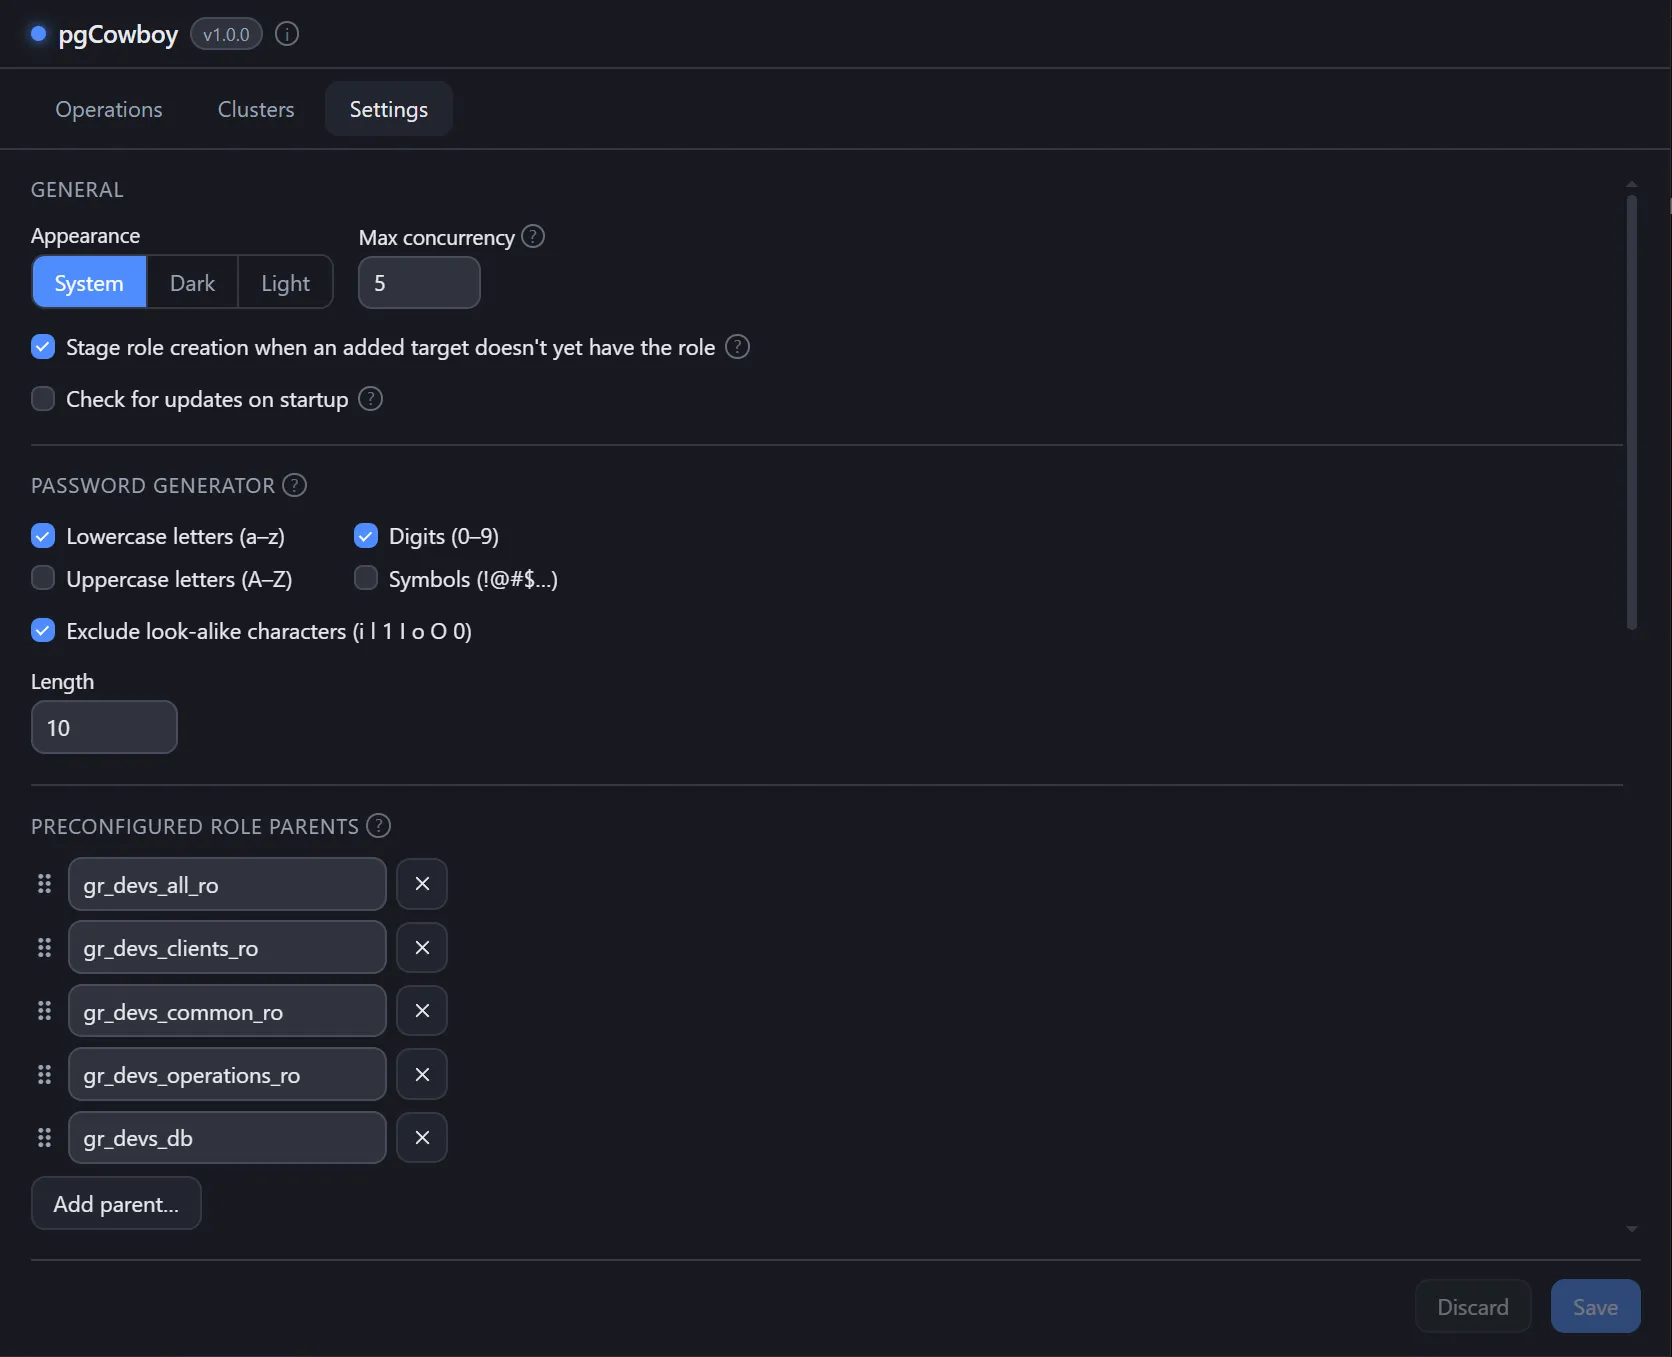Show help for Password Generator section
Screen dimensions: 1672x1357
(294, 485)
